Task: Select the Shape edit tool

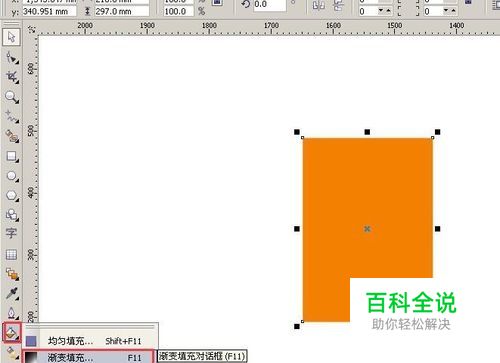Action: pos(12,57)
